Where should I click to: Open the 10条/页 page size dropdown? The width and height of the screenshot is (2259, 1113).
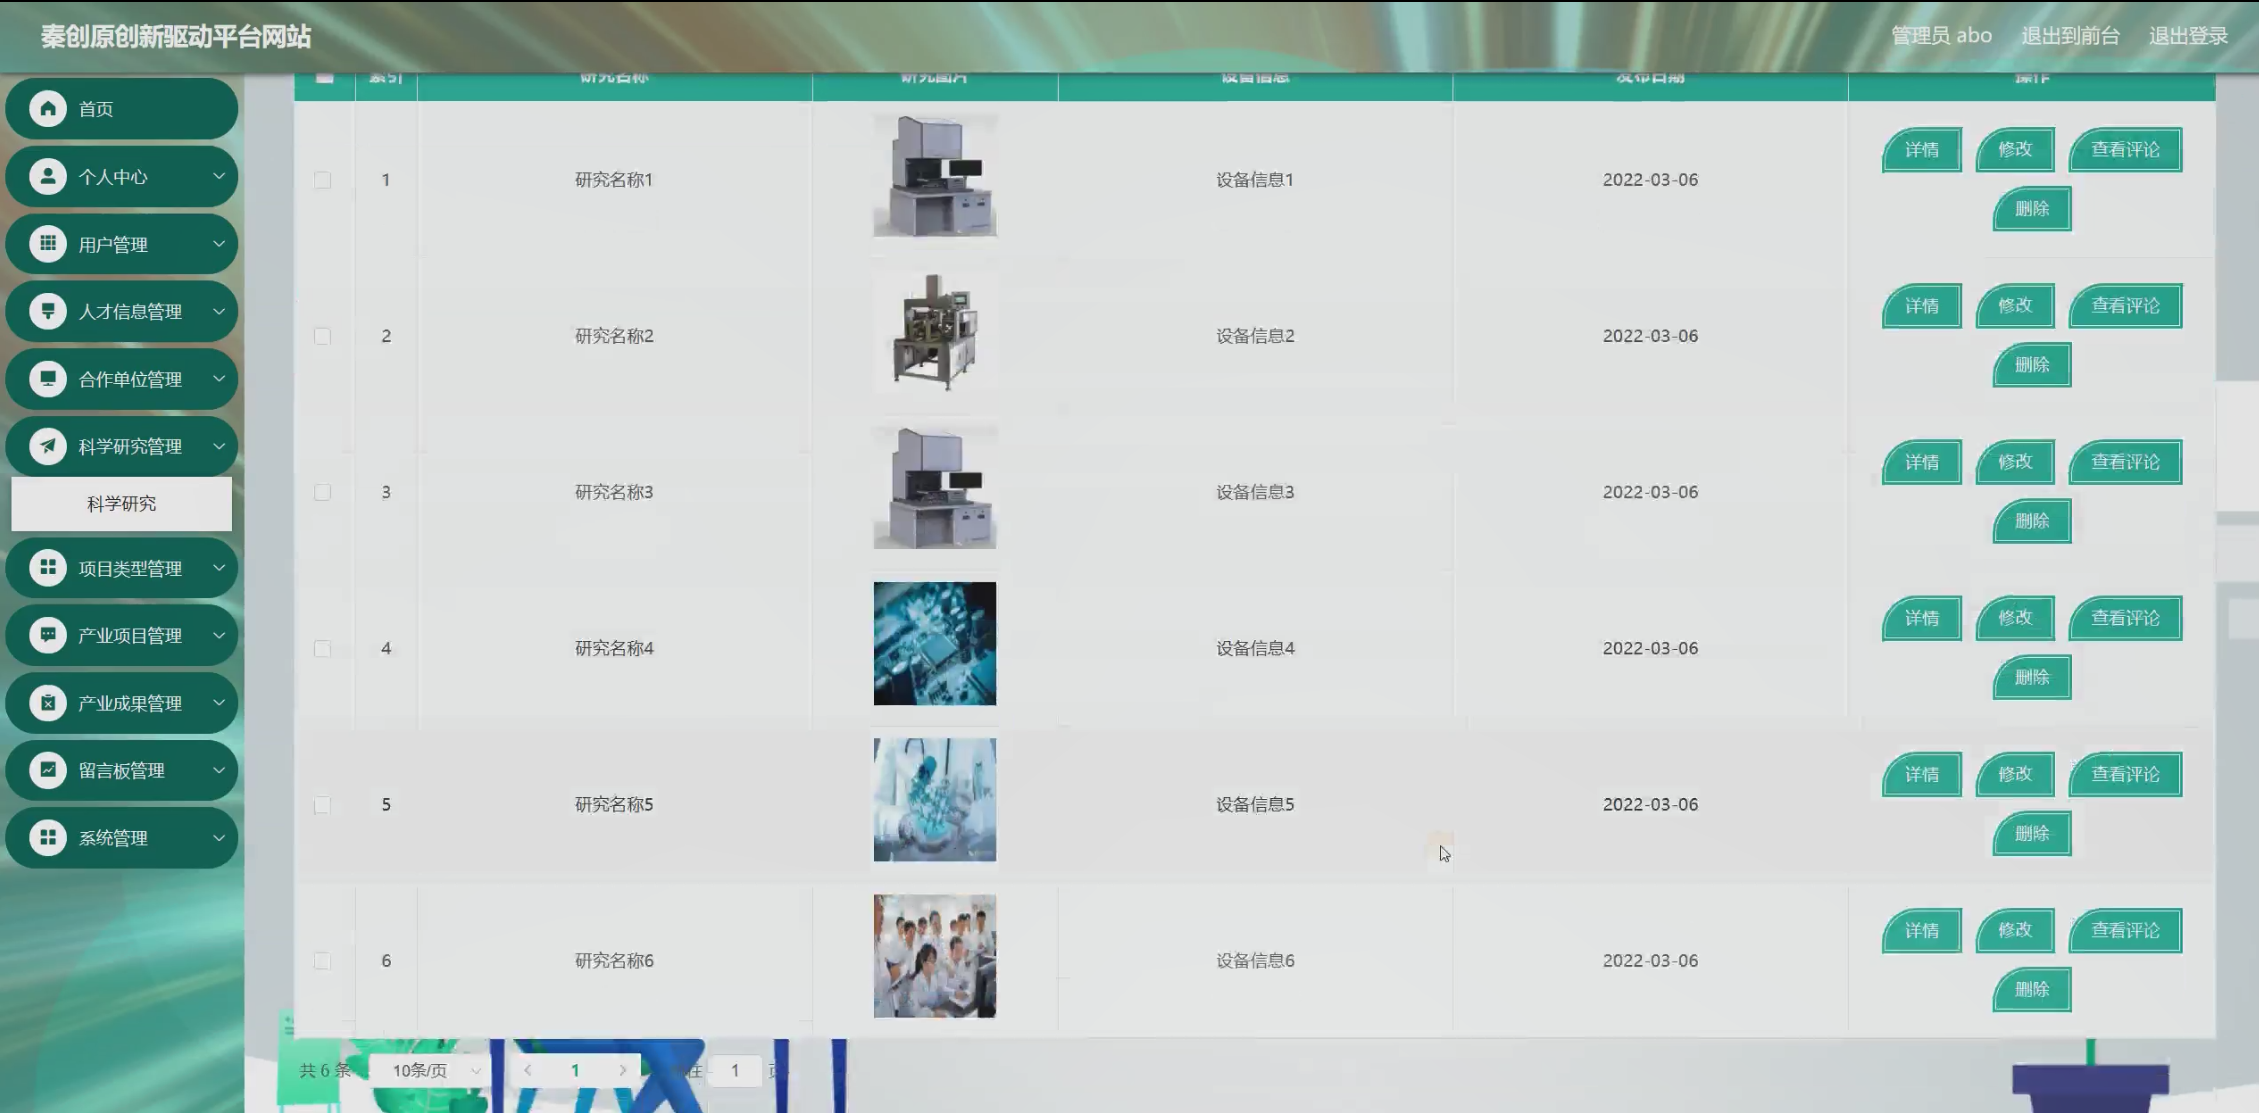pyautogui.click(x=435, y=1070)
